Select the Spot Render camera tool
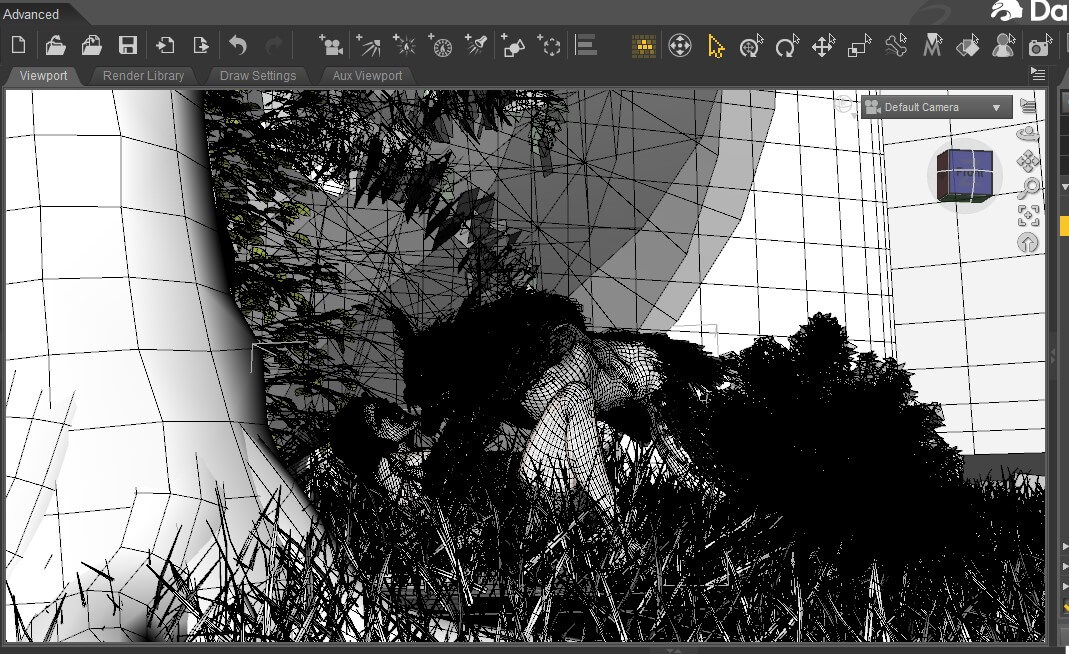This screenshot has height=654, width=1069. click(x=1040, y=46)
